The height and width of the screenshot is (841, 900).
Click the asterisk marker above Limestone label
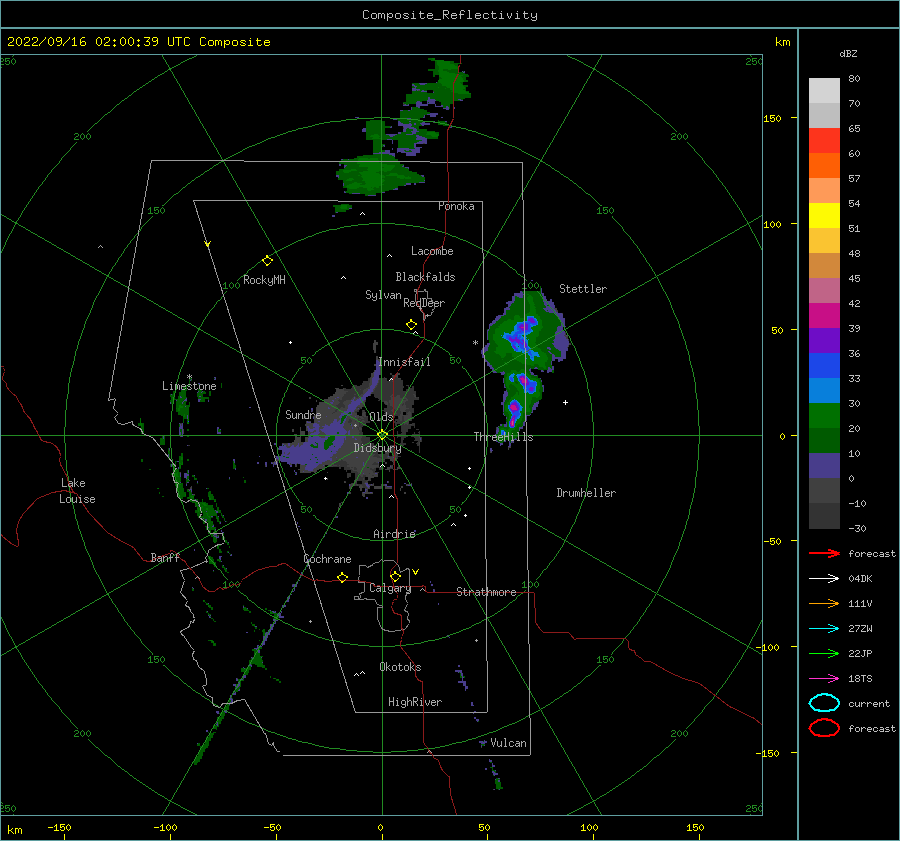click(x=189, y=377)
